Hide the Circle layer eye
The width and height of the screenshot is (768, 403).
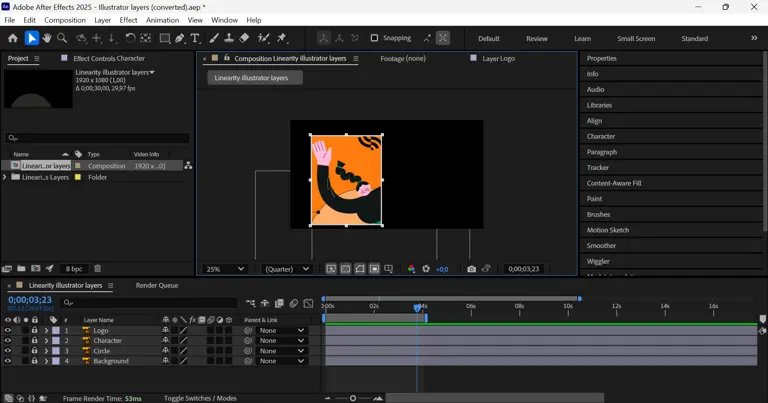click(7, 351)
